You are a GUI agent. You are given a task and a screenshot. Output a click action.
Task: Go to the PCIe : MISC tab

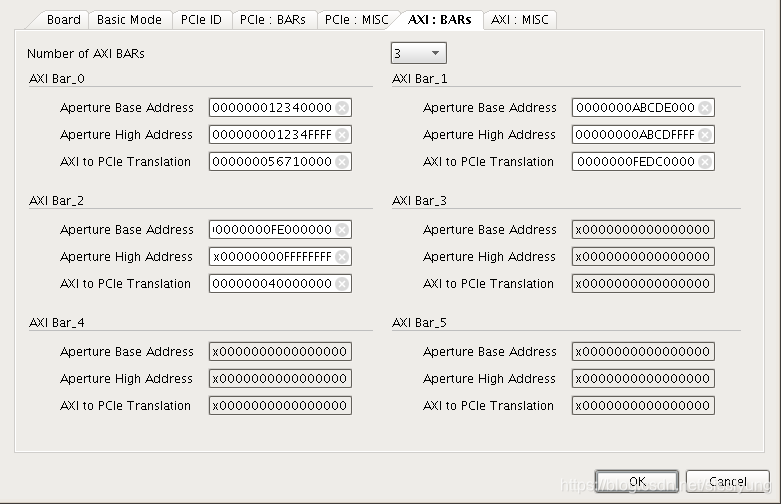357,20
